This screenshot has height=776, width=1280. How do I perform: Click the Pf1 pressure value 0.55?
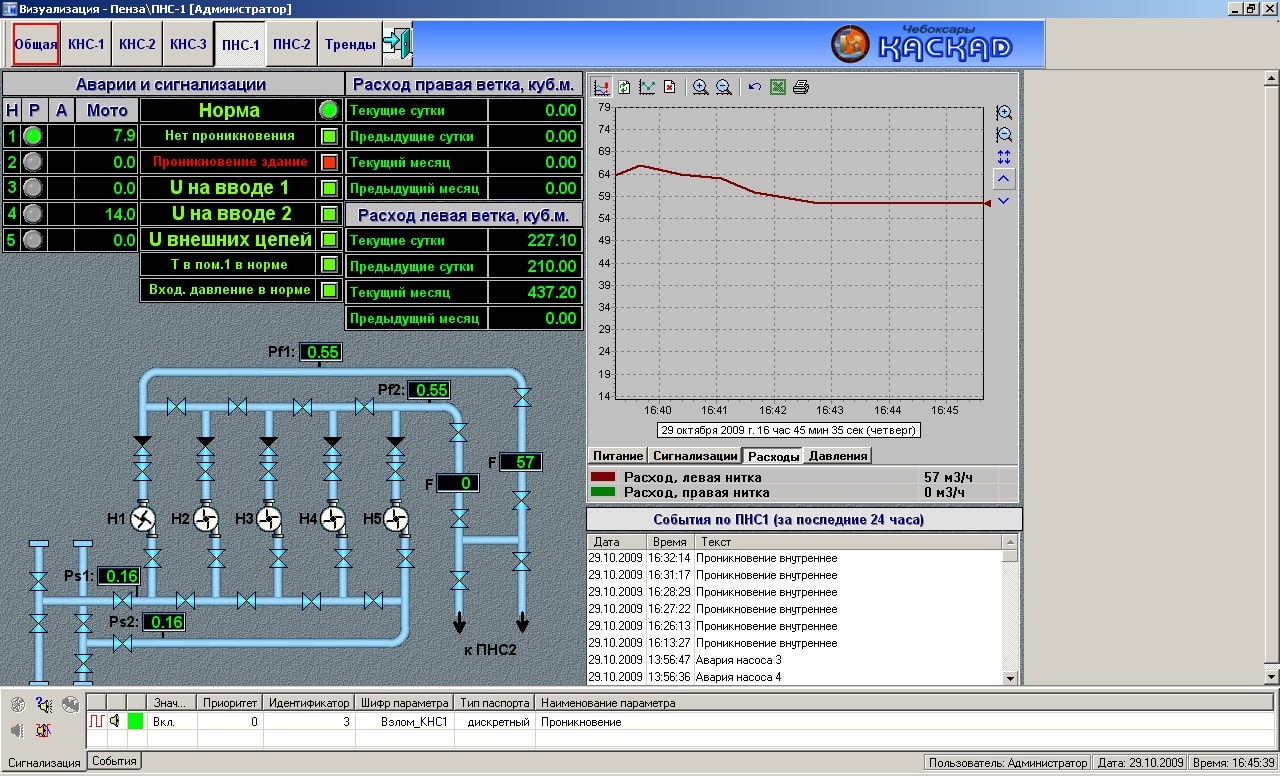321,352
